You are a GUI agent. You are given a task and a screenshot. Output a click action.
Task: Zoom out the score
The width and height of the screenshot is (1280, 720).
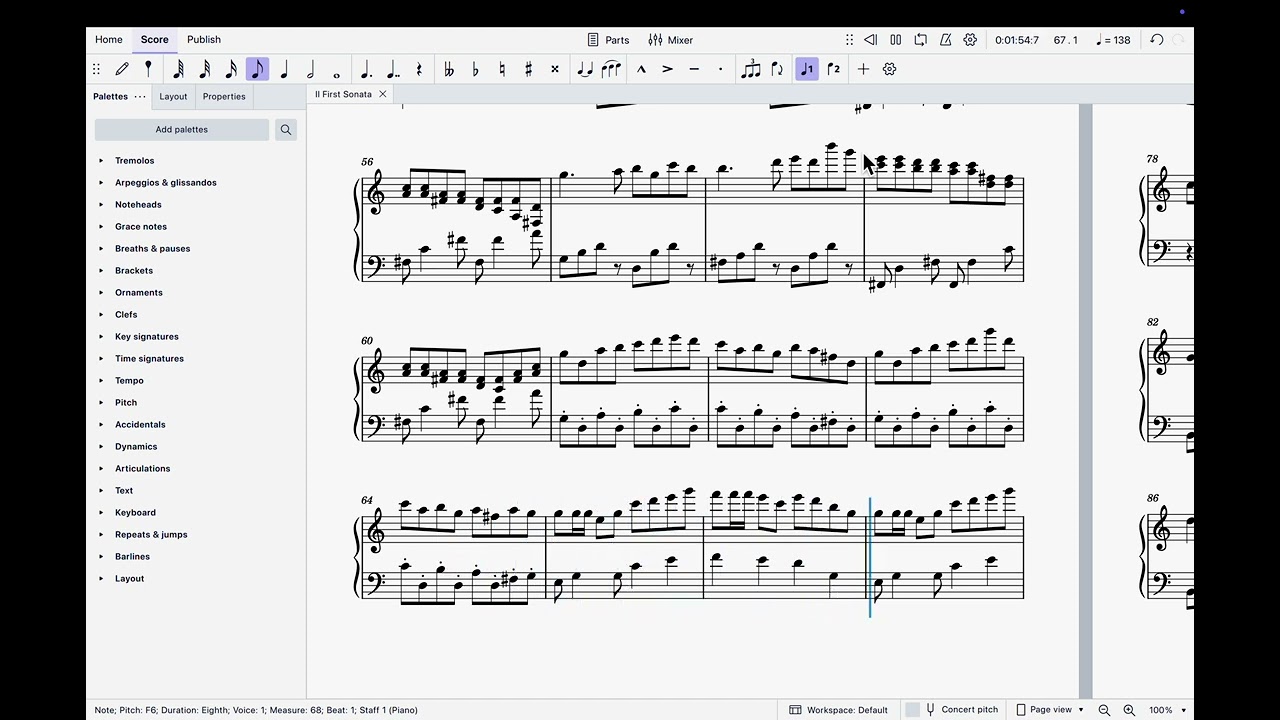click(1104, 710)
